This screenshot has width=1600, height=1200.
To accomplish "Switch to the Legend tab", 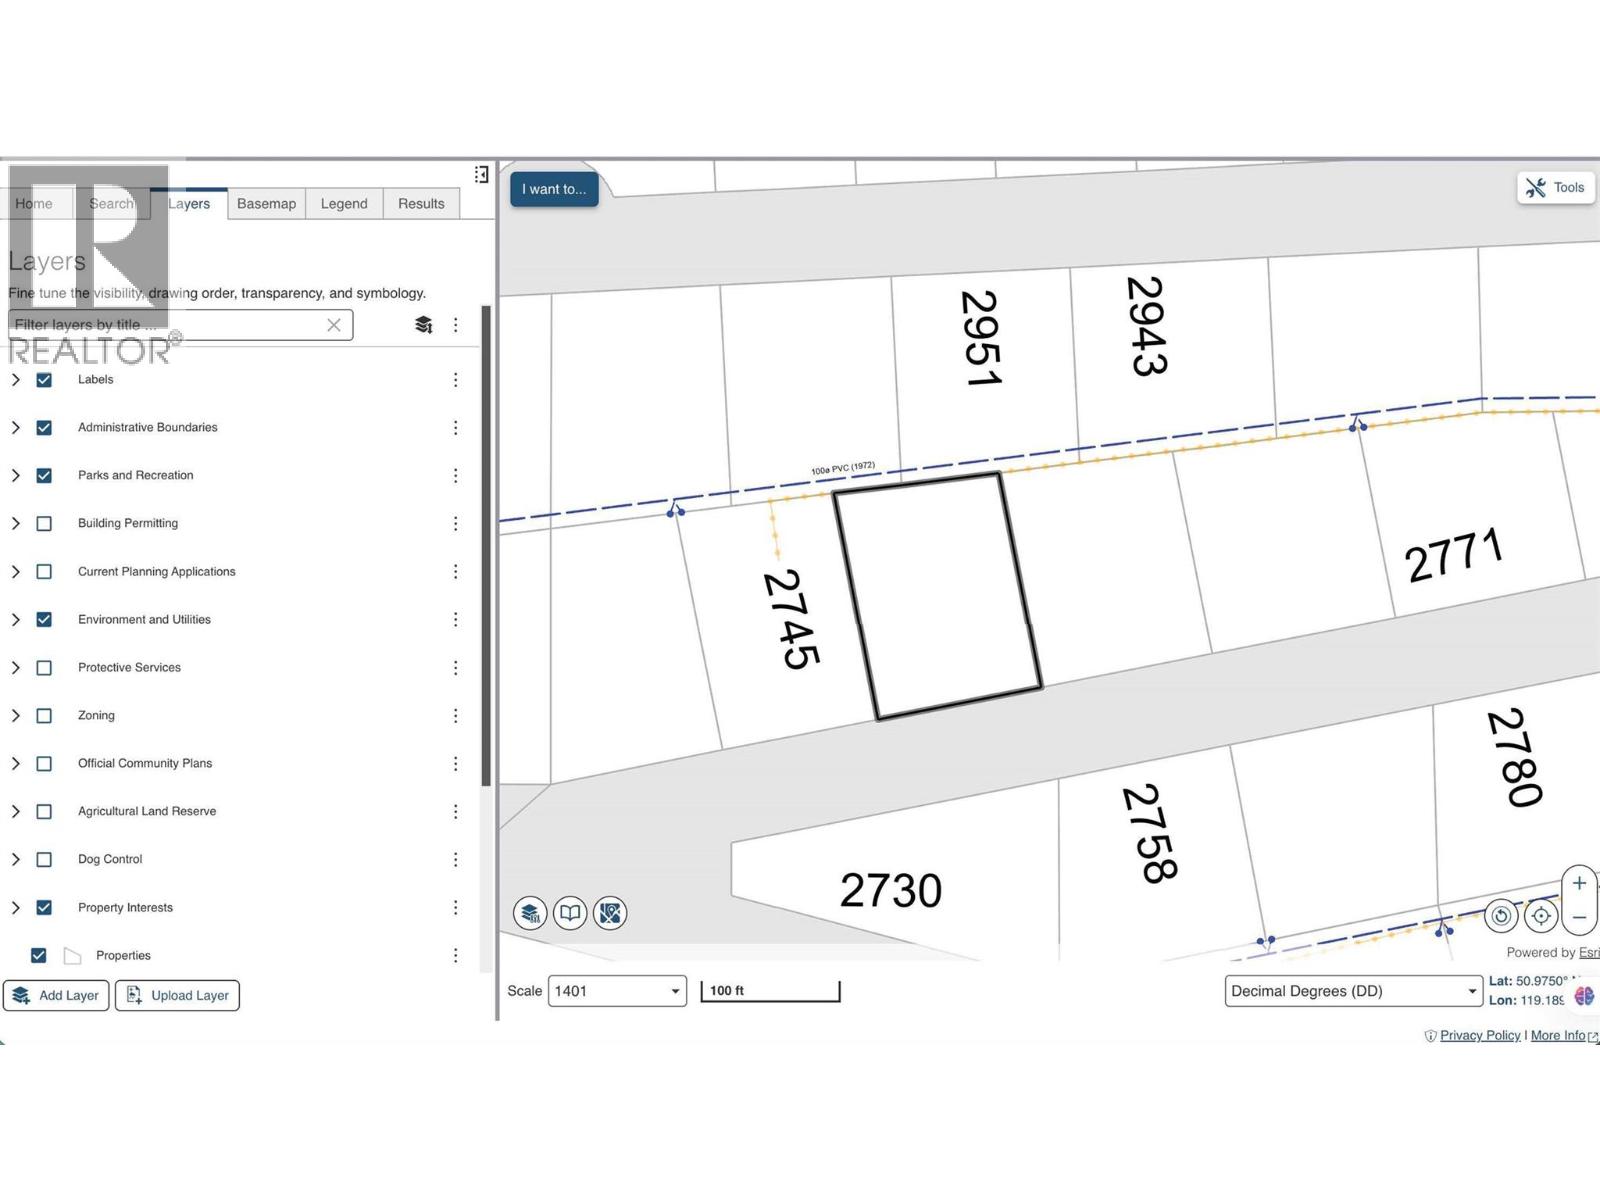I will tap(344, 204).
